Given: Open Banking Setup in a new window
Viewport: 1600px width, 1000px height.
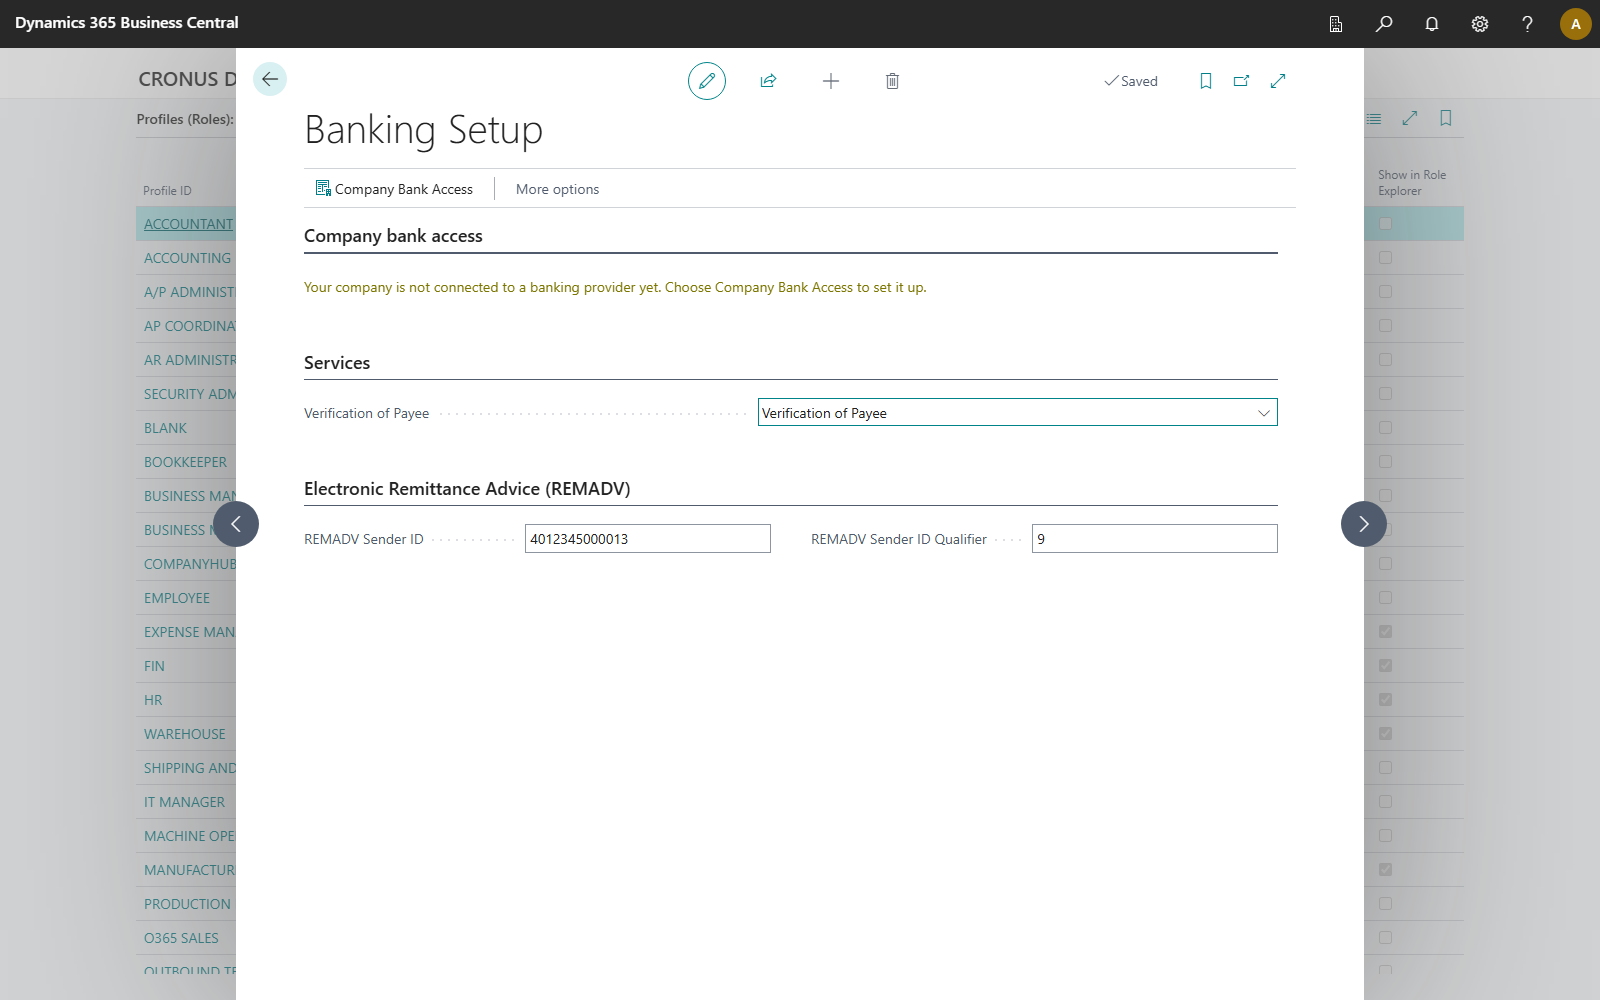Looking at the screenshot, I should tap(1242, 81).
